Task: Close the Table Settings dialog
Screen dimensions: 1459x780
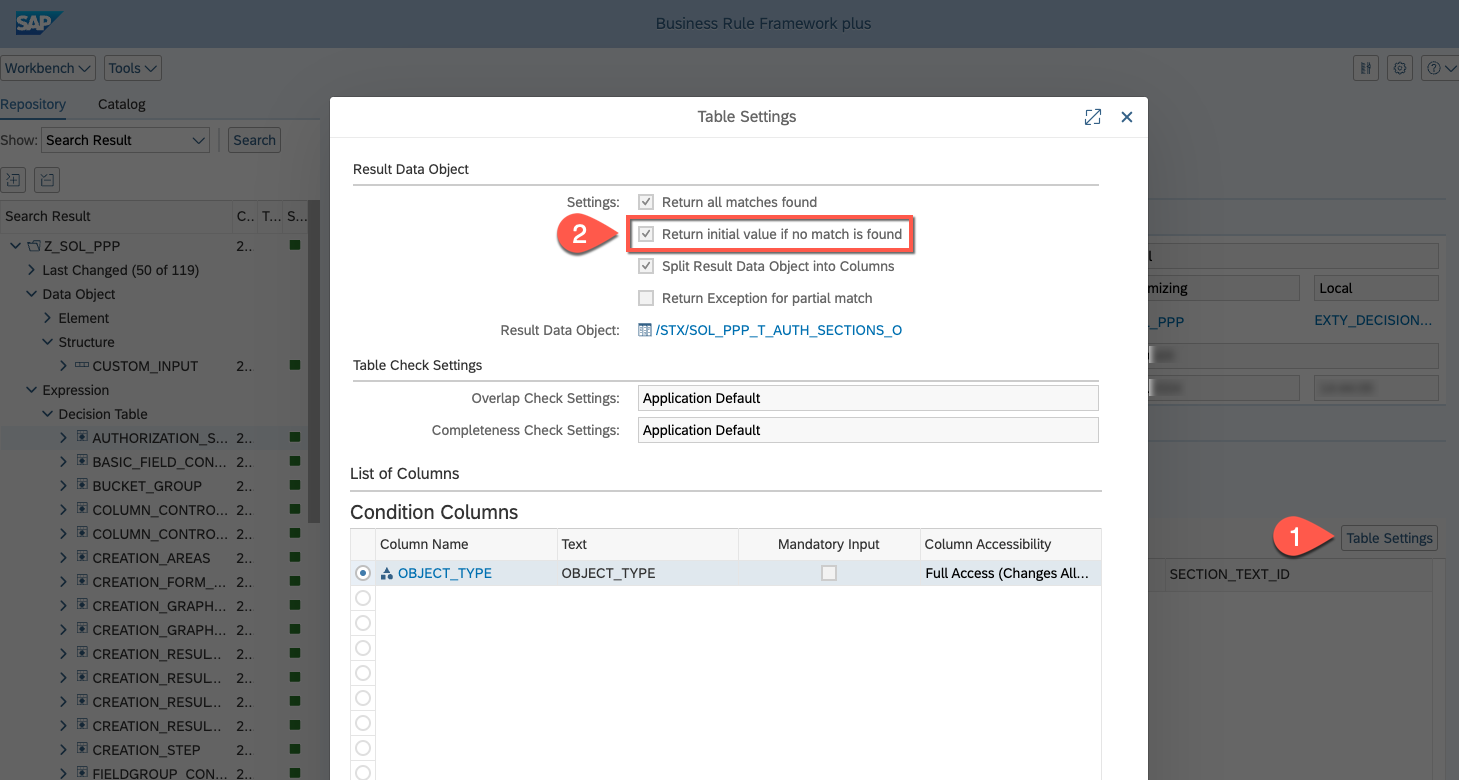Action: (1126, 117)
